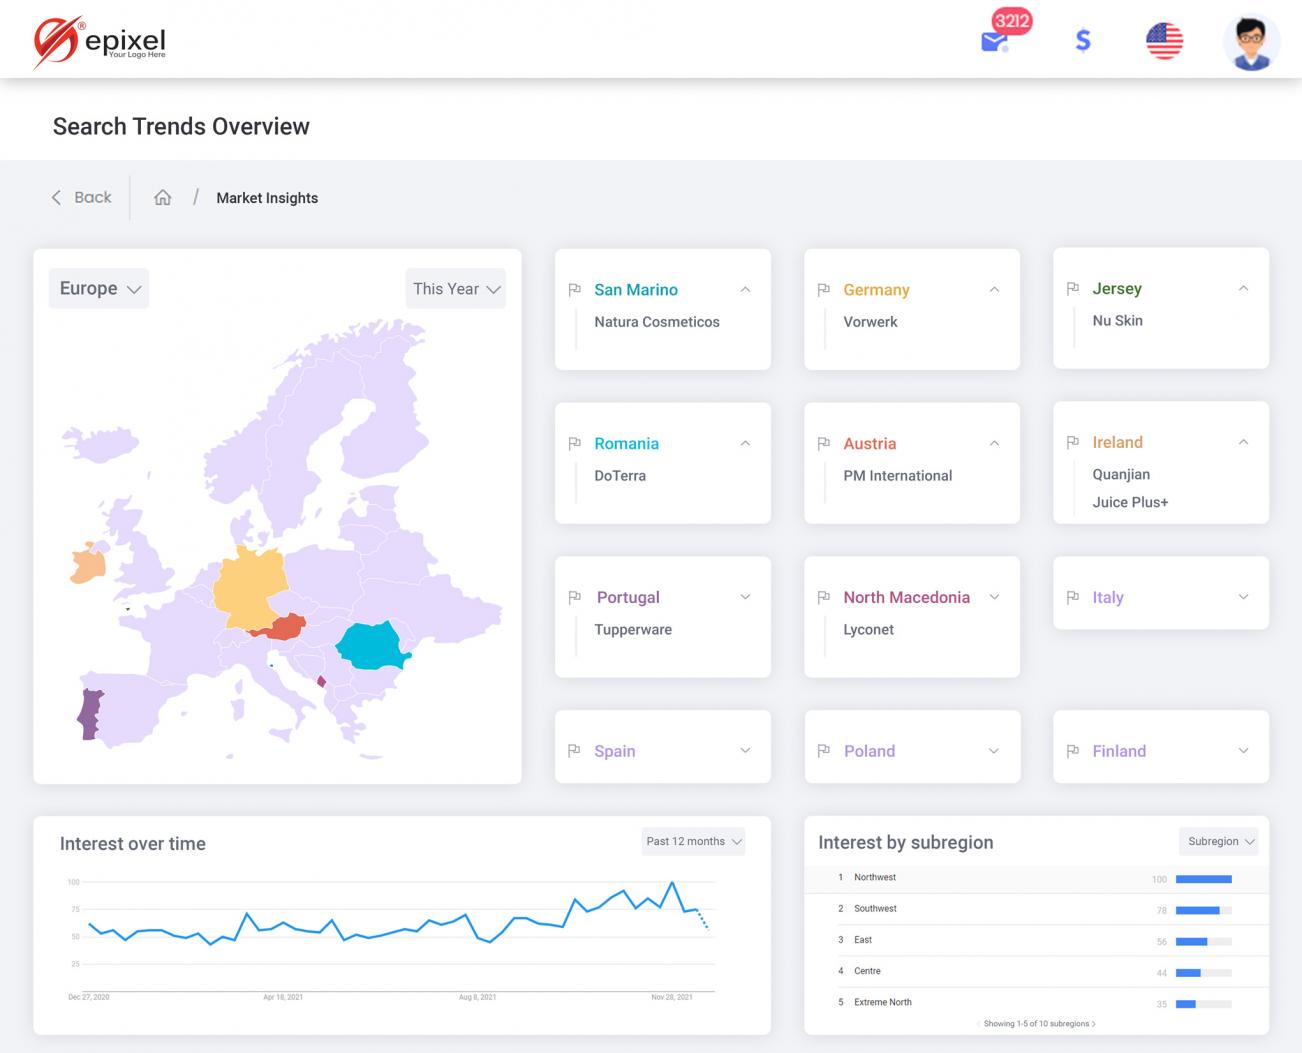This screenshot has width=1302, height=1053.
Task: Expand the Spain card
Action: [745, 751]
